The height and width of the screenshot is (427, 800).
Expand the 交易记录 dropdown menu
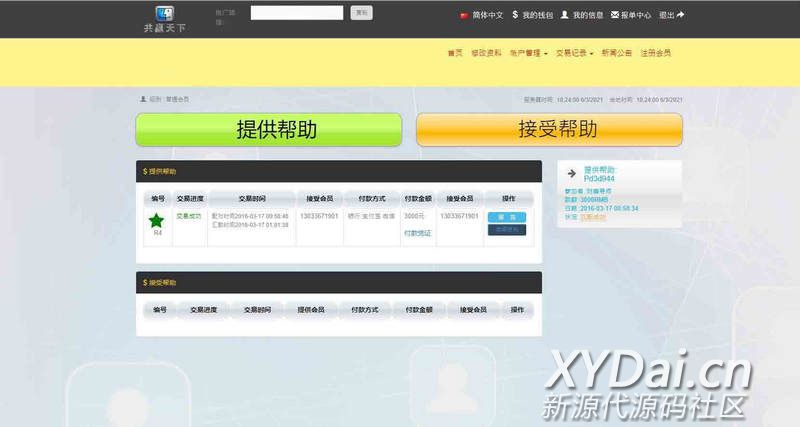pos(576,53)
